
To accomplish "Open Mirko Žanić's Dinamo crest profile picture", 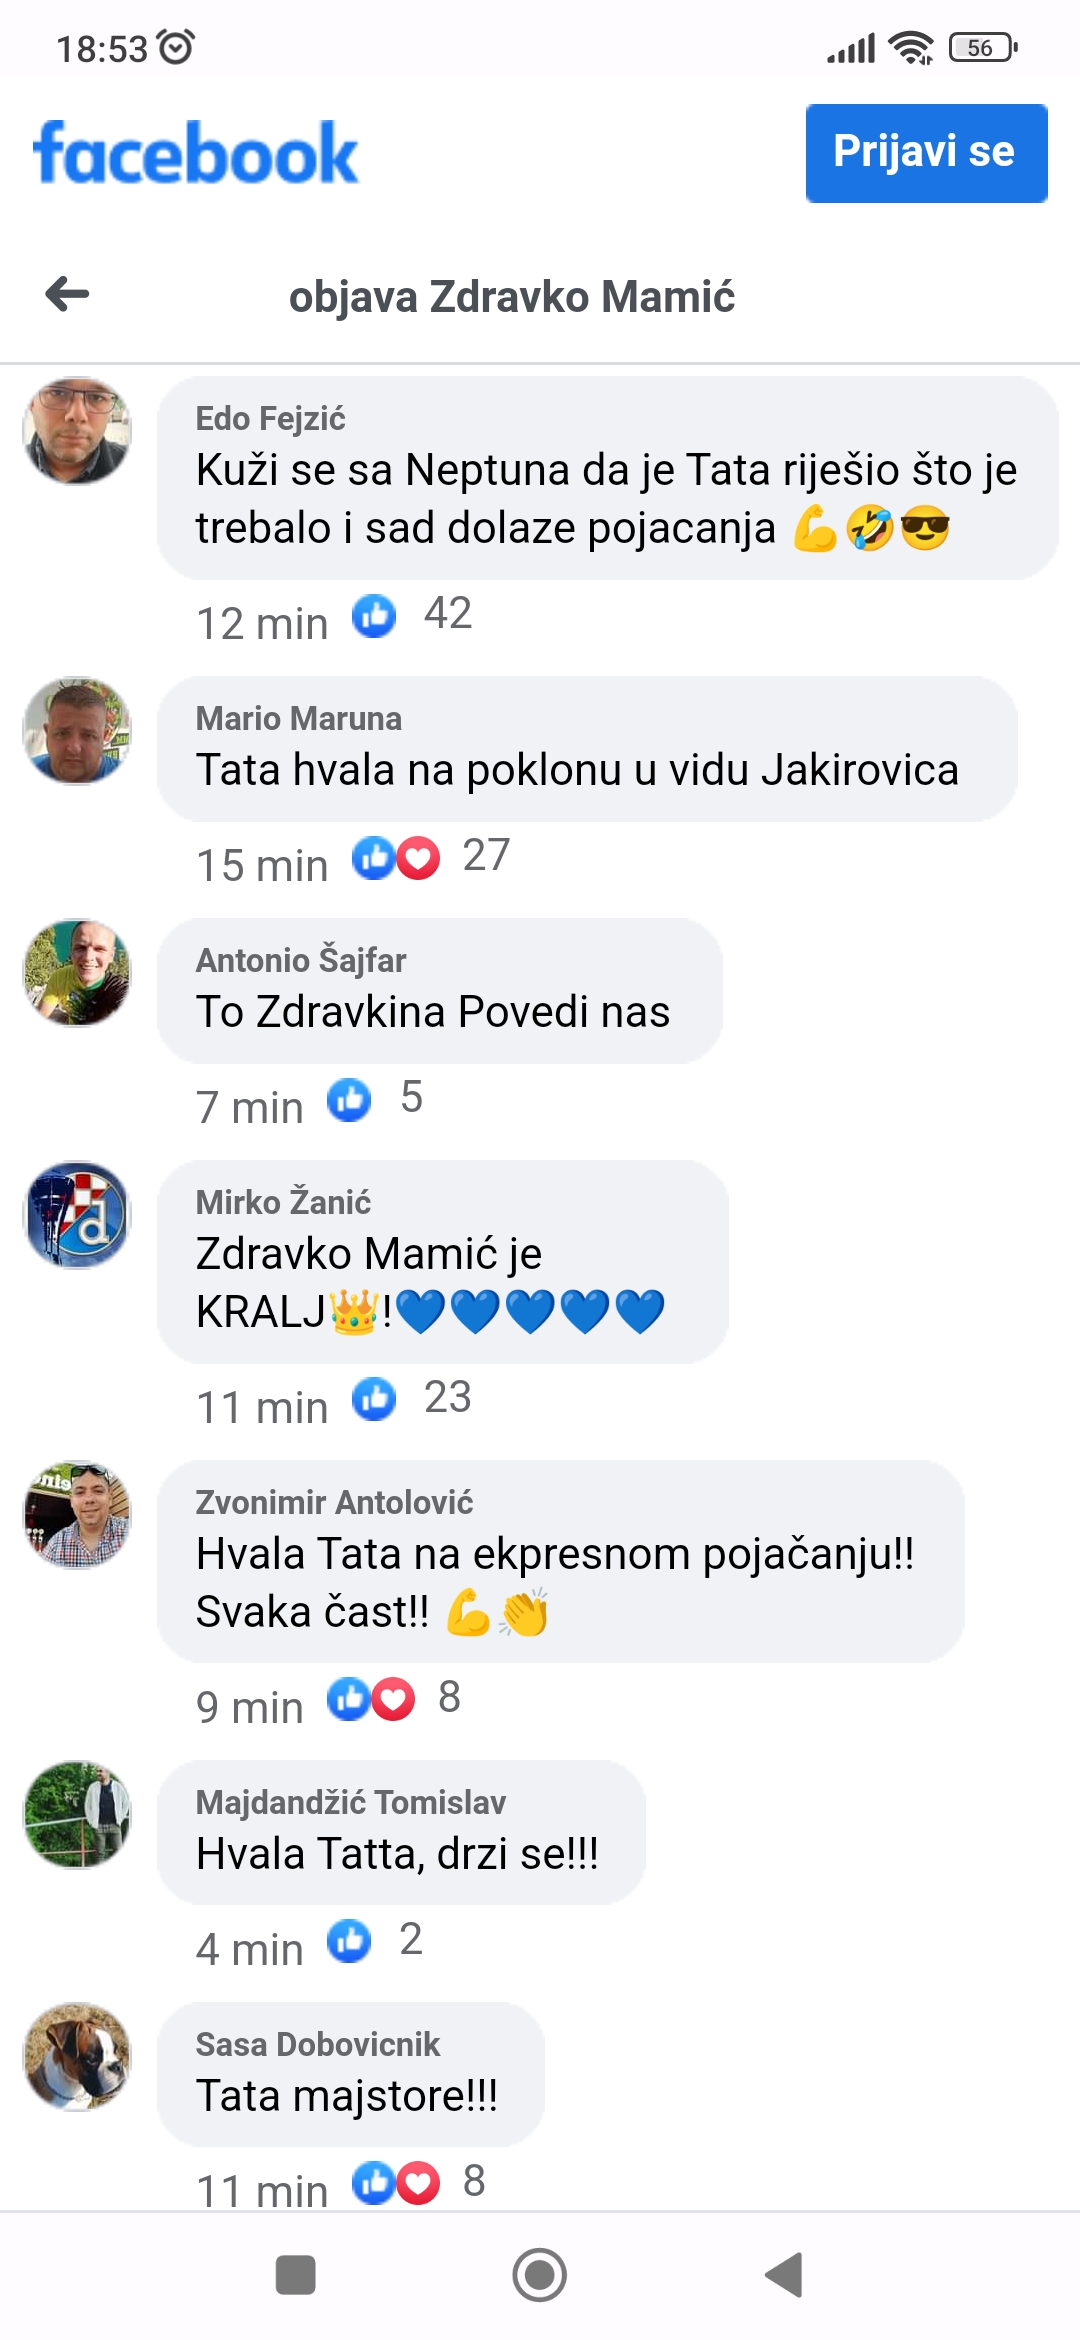I will [x=77, y=1215].
